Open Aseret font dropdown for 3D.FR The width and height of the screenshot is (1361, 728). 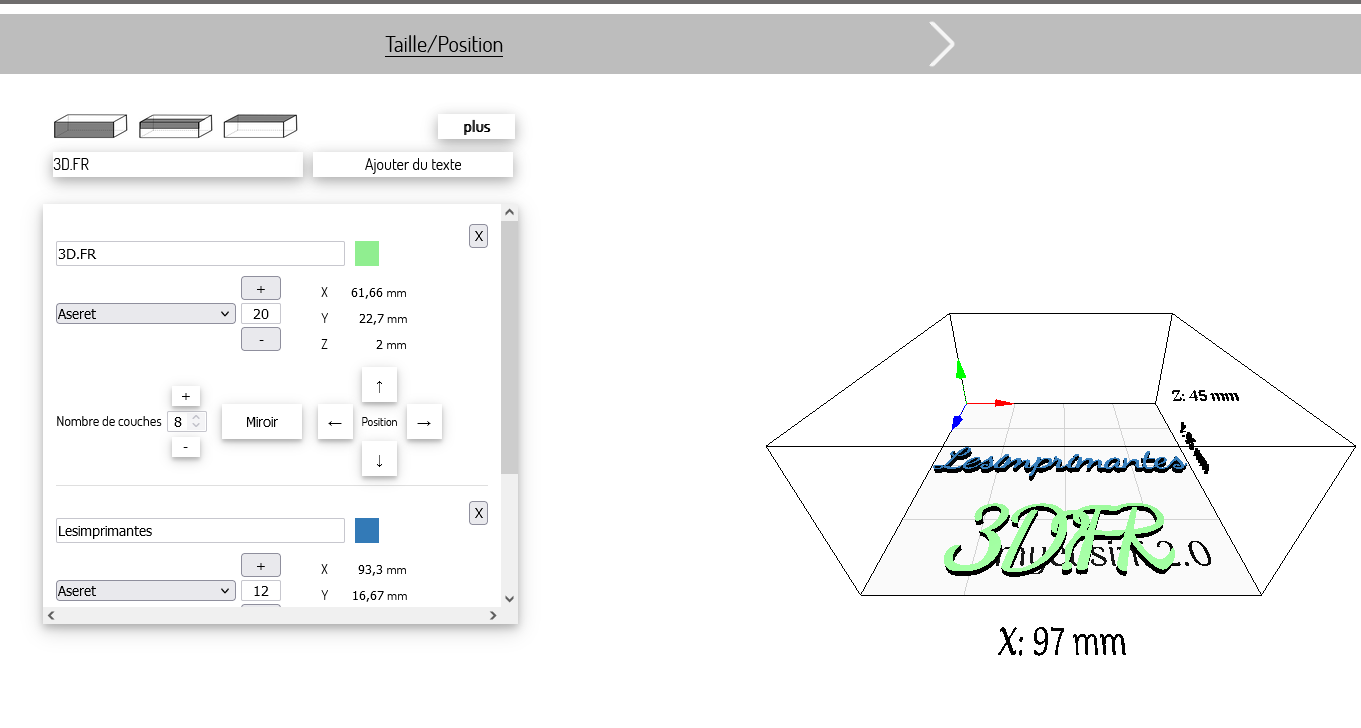pyautogui.click(x=145, y=314)
